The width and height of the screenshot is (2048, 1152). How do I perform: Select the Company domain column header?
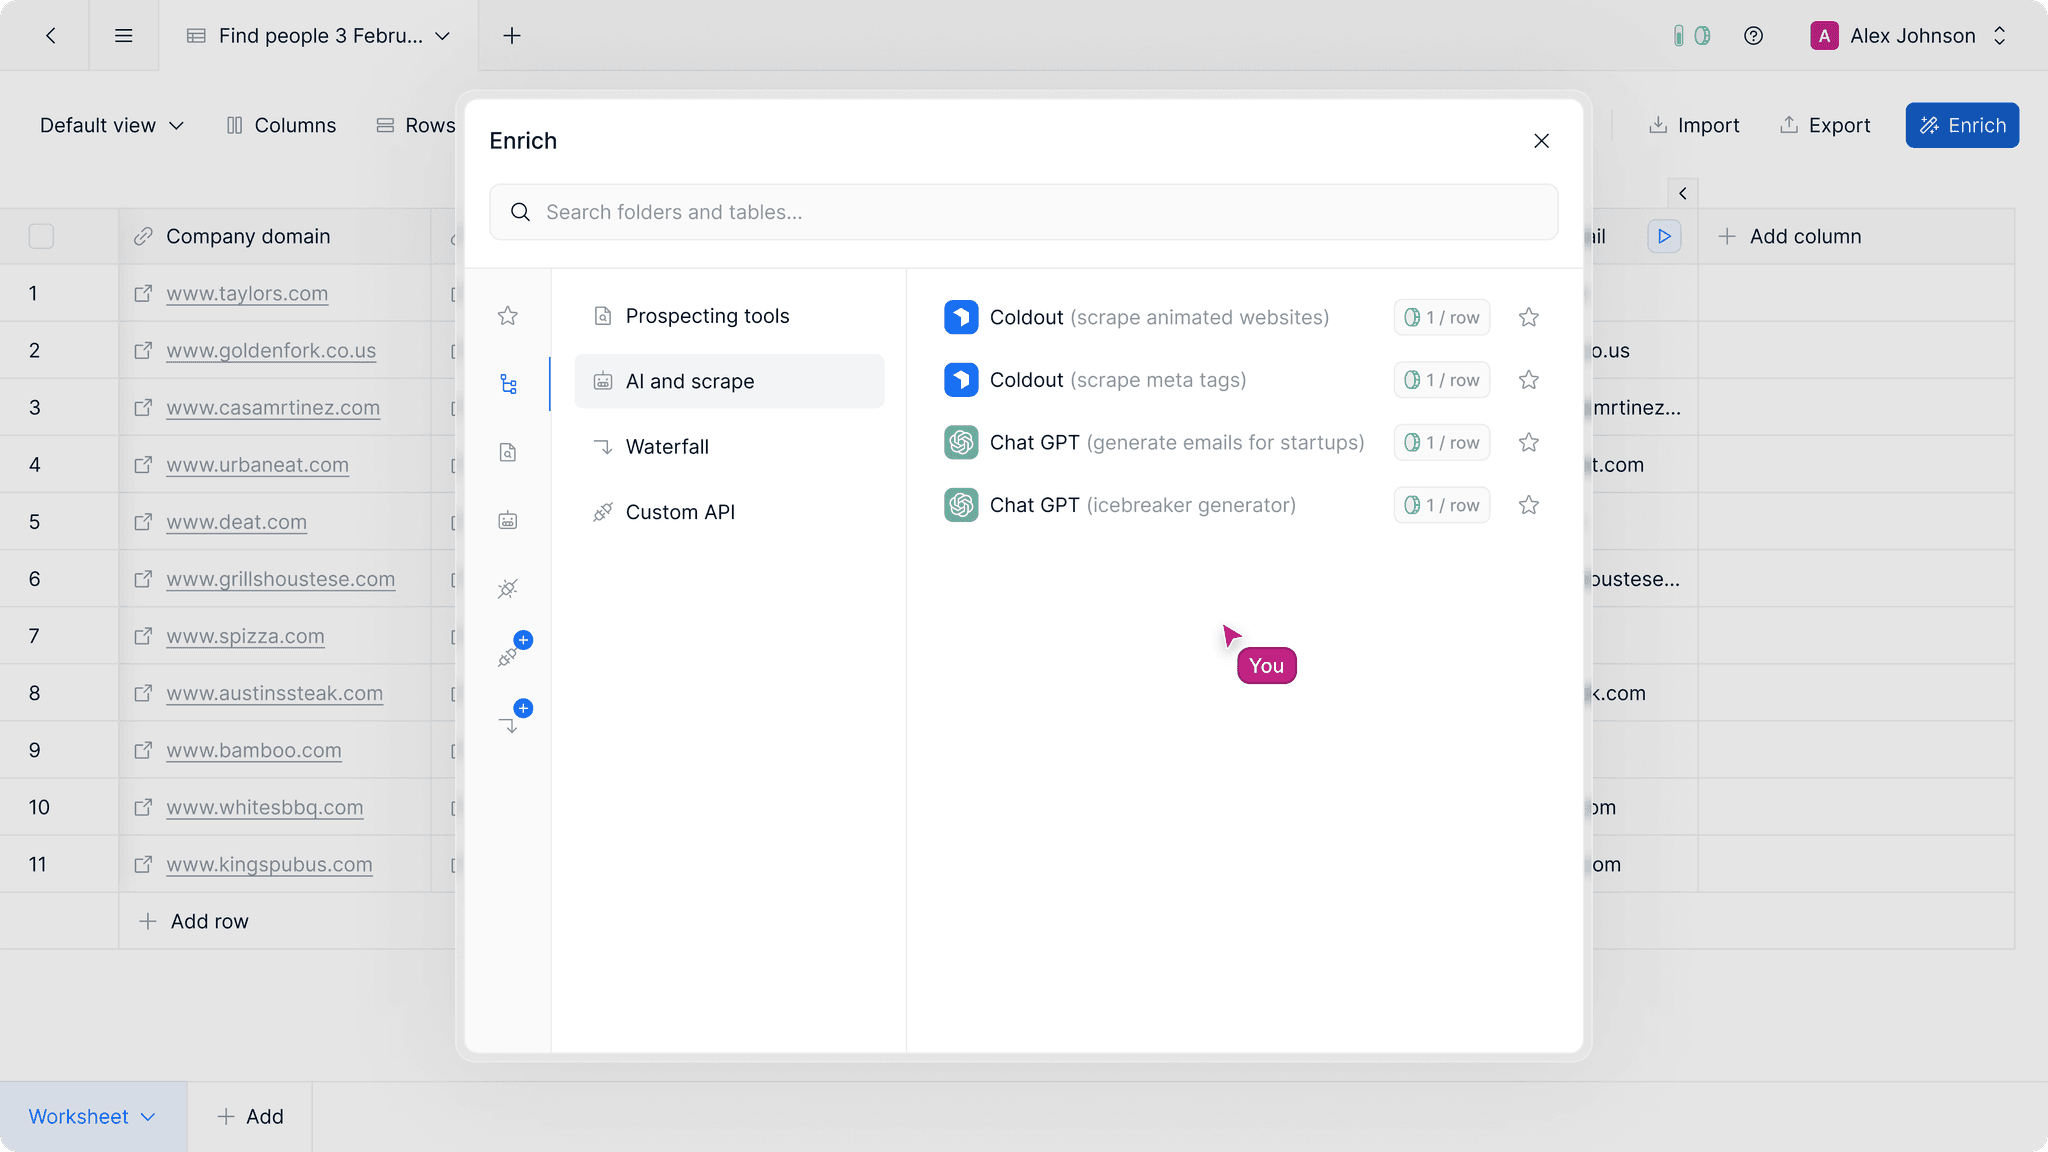coord(274,236)
